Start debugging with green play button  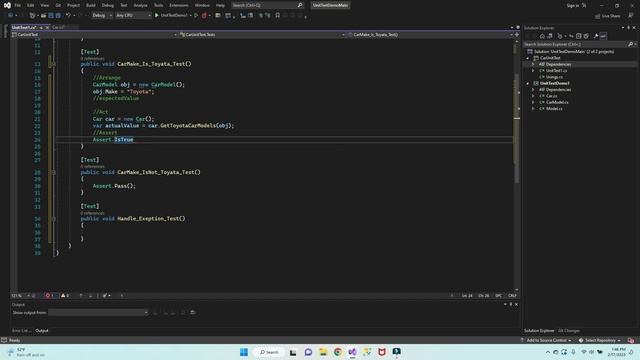(156, 16)
